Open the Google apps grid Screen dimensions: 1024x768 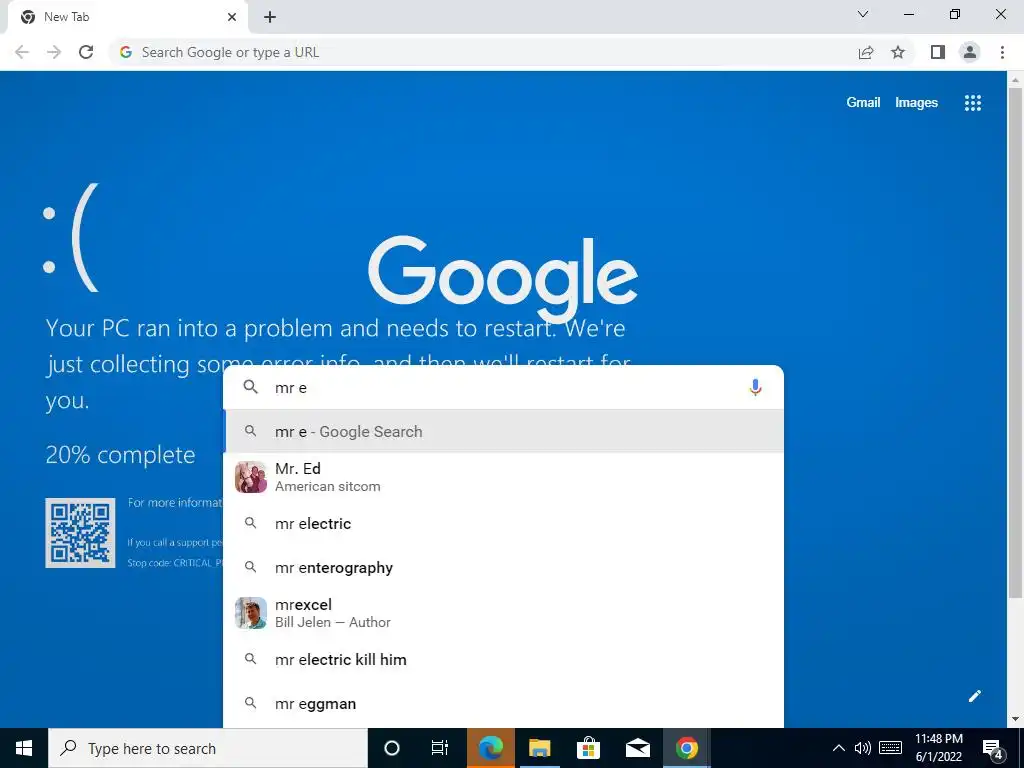click(973, 103)
